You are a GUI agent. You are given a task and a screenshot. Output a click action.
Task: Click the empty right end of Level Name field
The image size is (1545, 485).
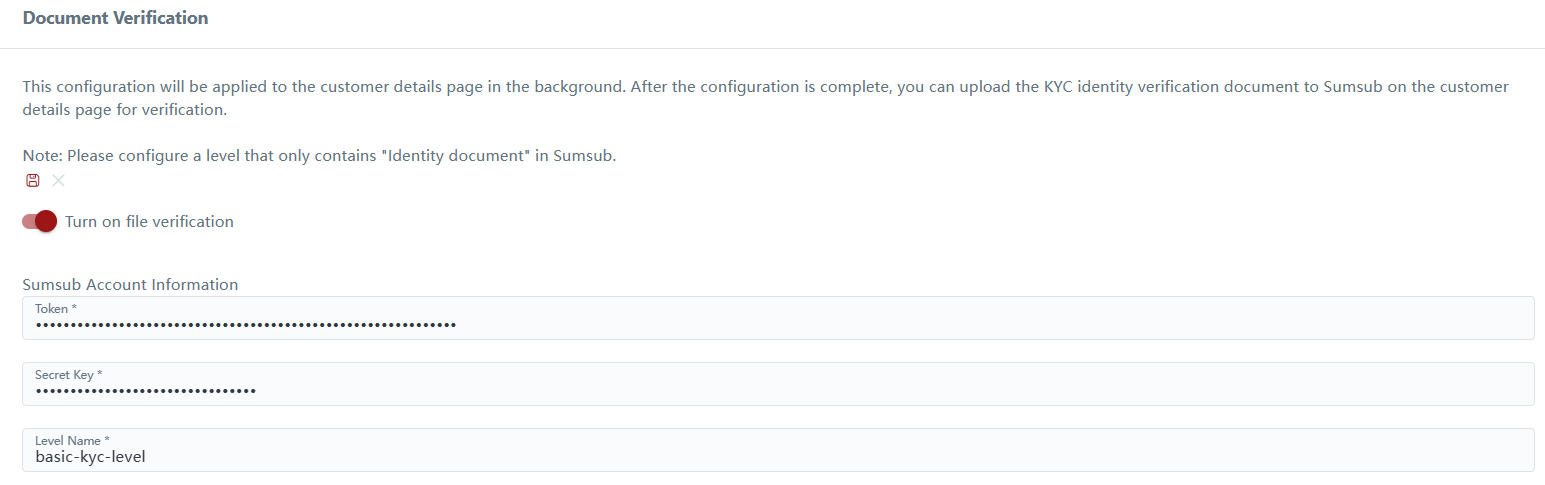coord(1400,452)
